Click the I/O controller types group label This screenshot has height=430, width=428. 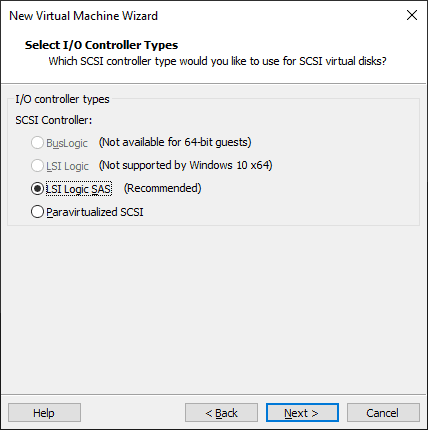click(x=62, y=99)
